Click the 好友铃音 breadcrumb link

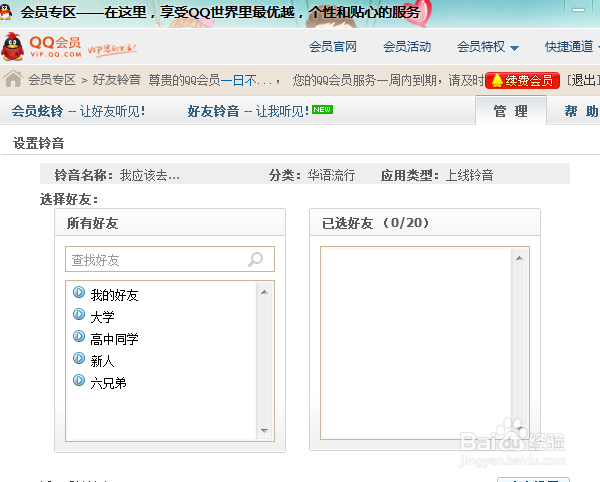click(x=116, y=80)
